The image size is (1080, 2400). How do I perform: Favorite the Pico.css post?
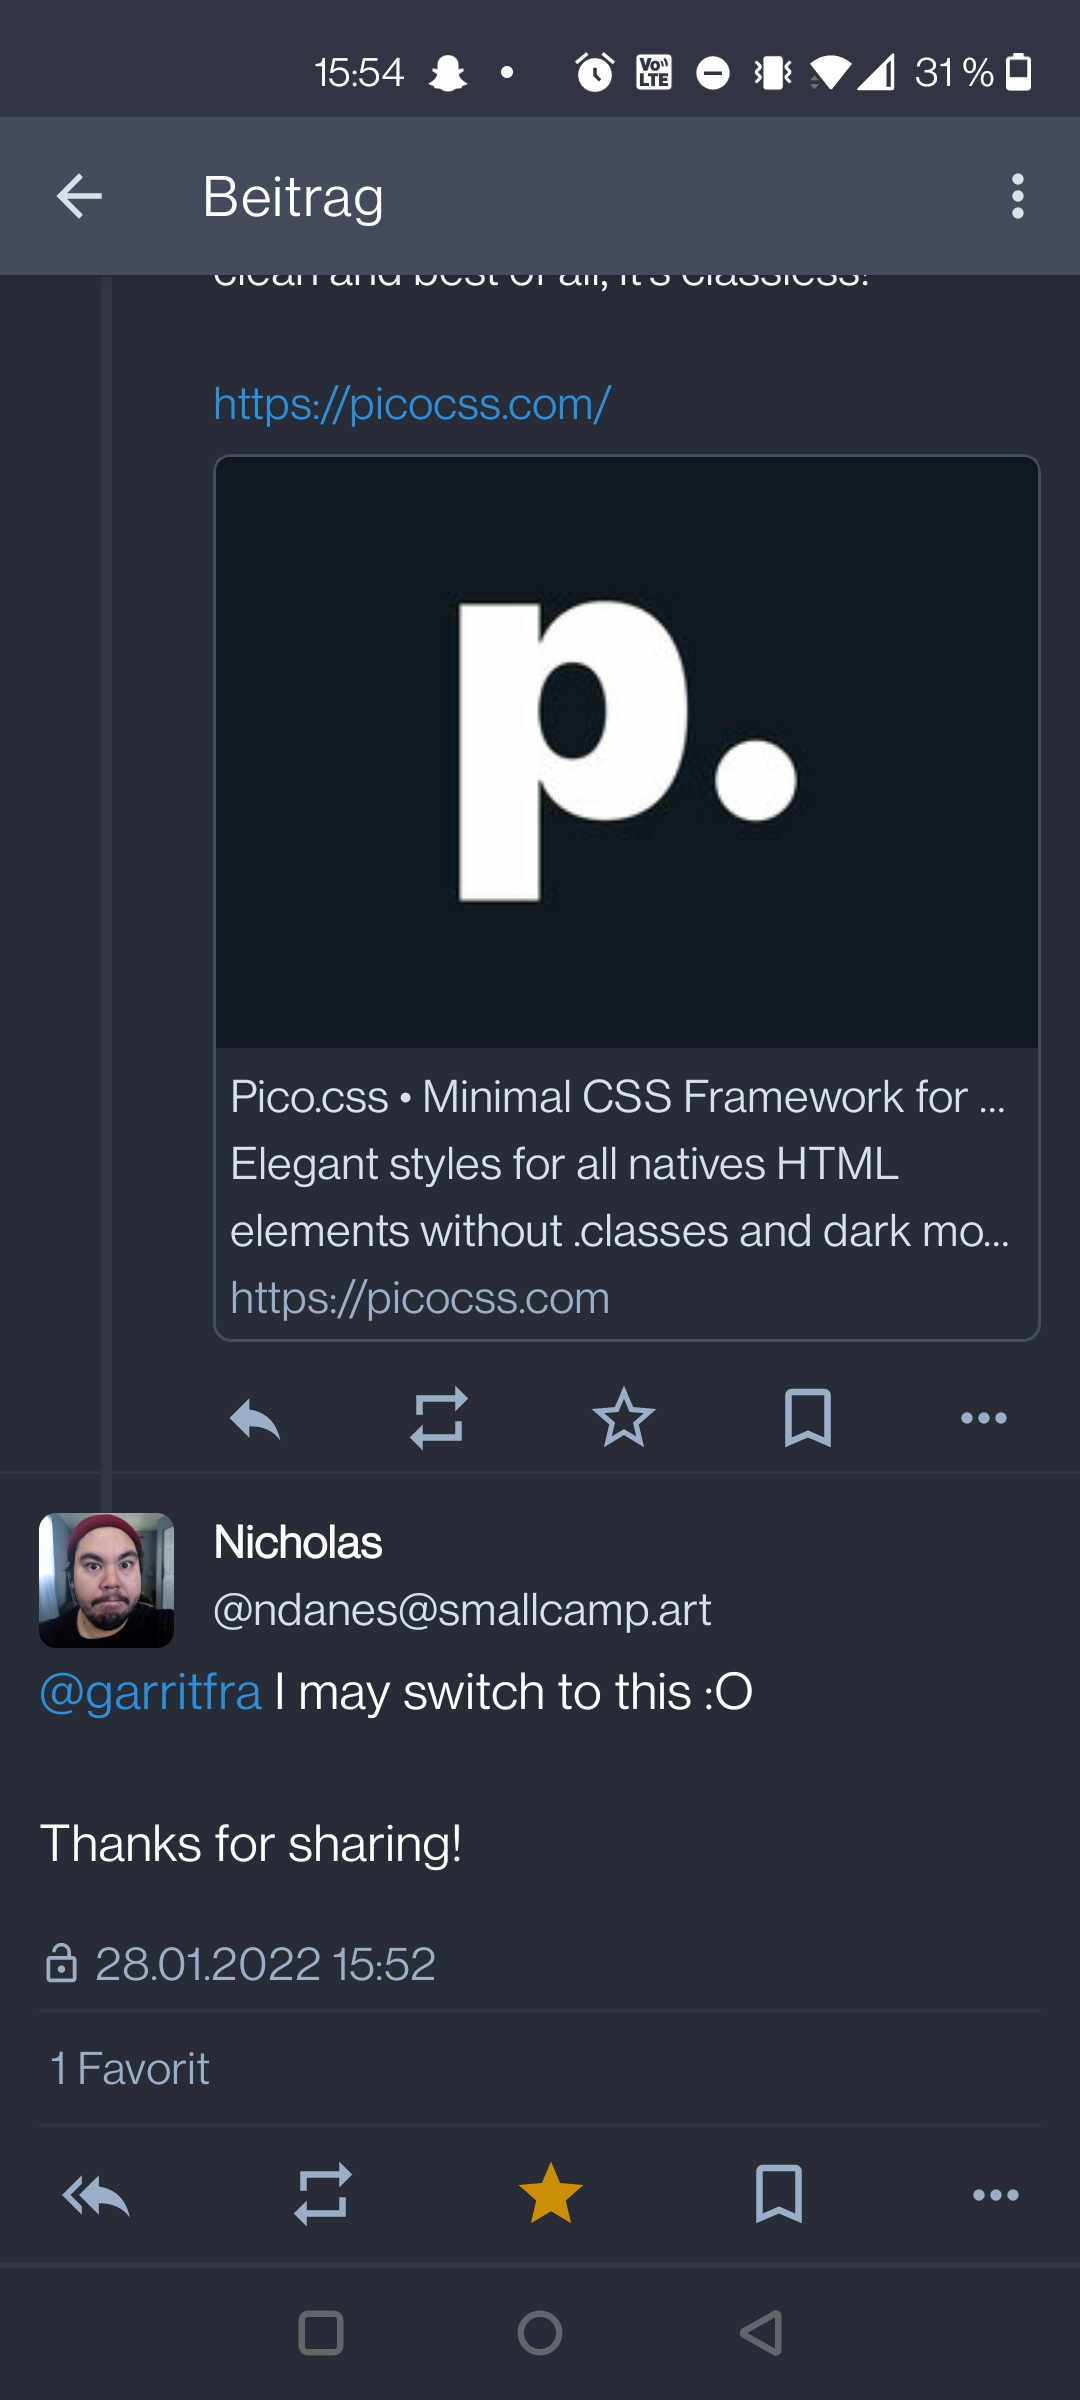(x=622, y=1416)
